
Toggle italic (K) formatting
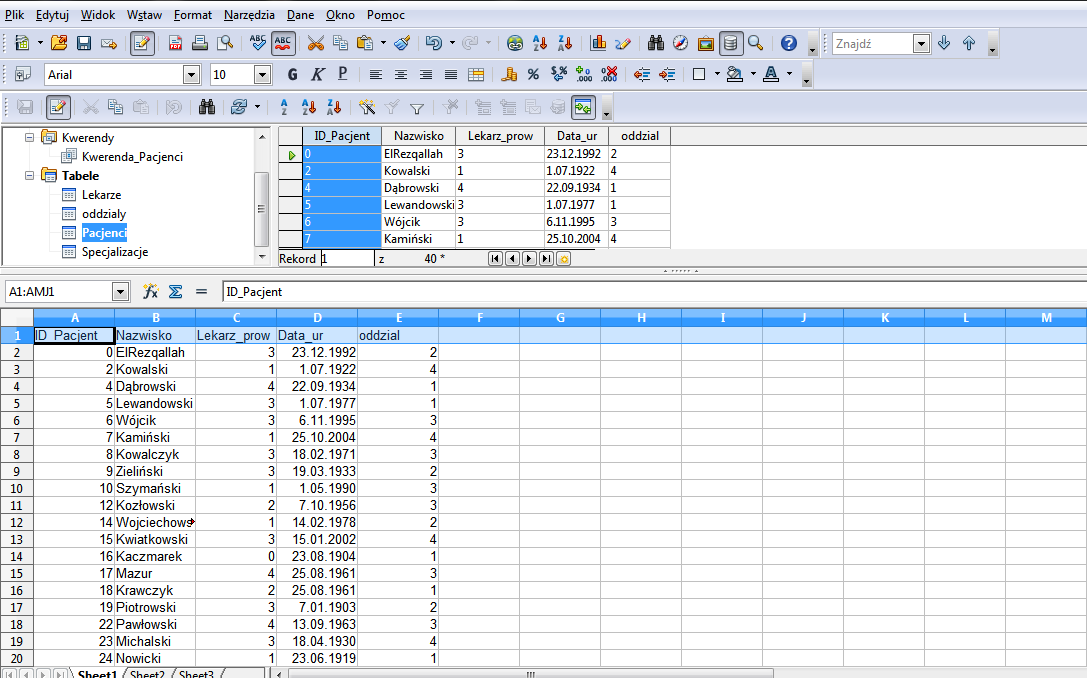[318, 74]
